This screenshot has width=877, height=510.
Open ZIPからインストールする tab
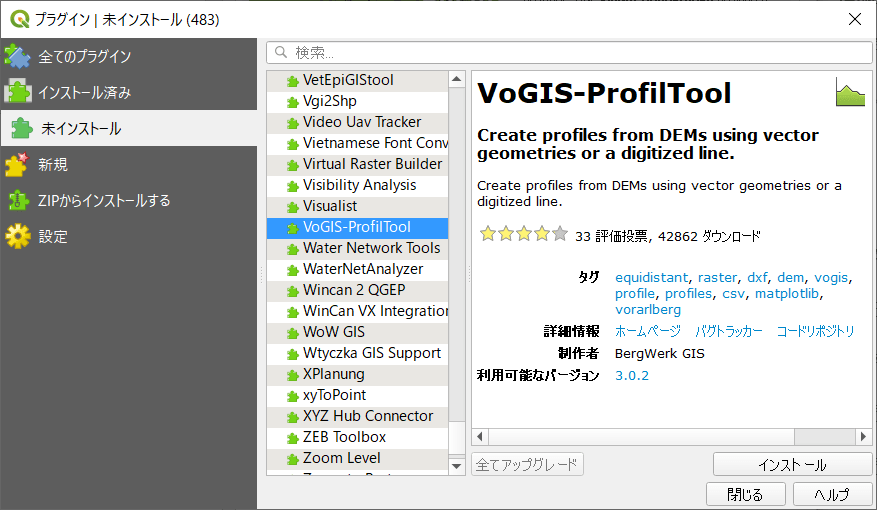(x=129, y=200)
